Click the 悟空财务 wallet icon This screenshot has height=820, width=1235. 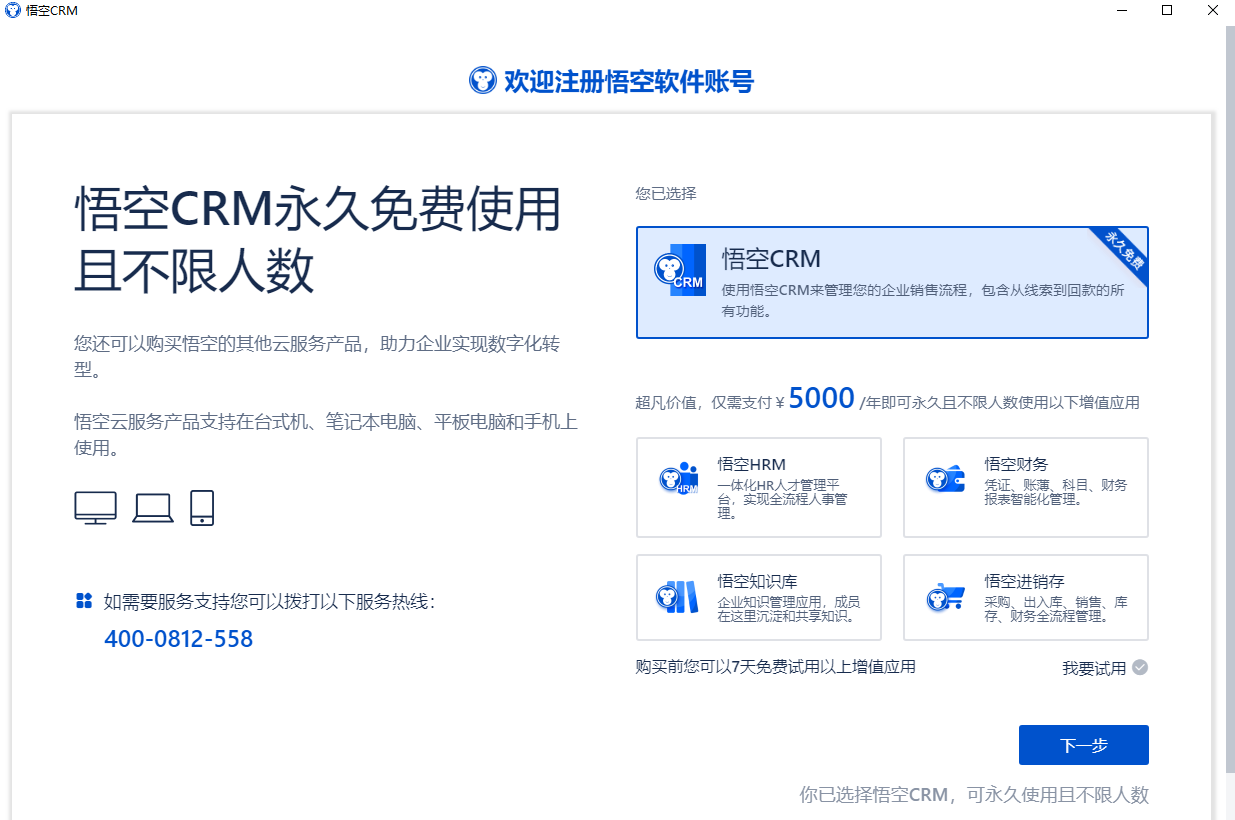click(x=945, y=479)
